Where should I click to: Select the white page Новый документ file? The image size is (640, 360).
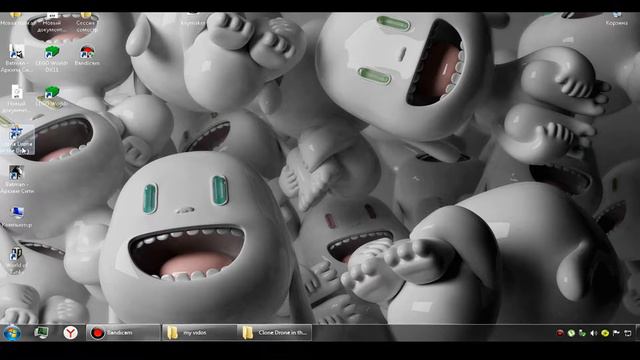(x=17, y=98)
